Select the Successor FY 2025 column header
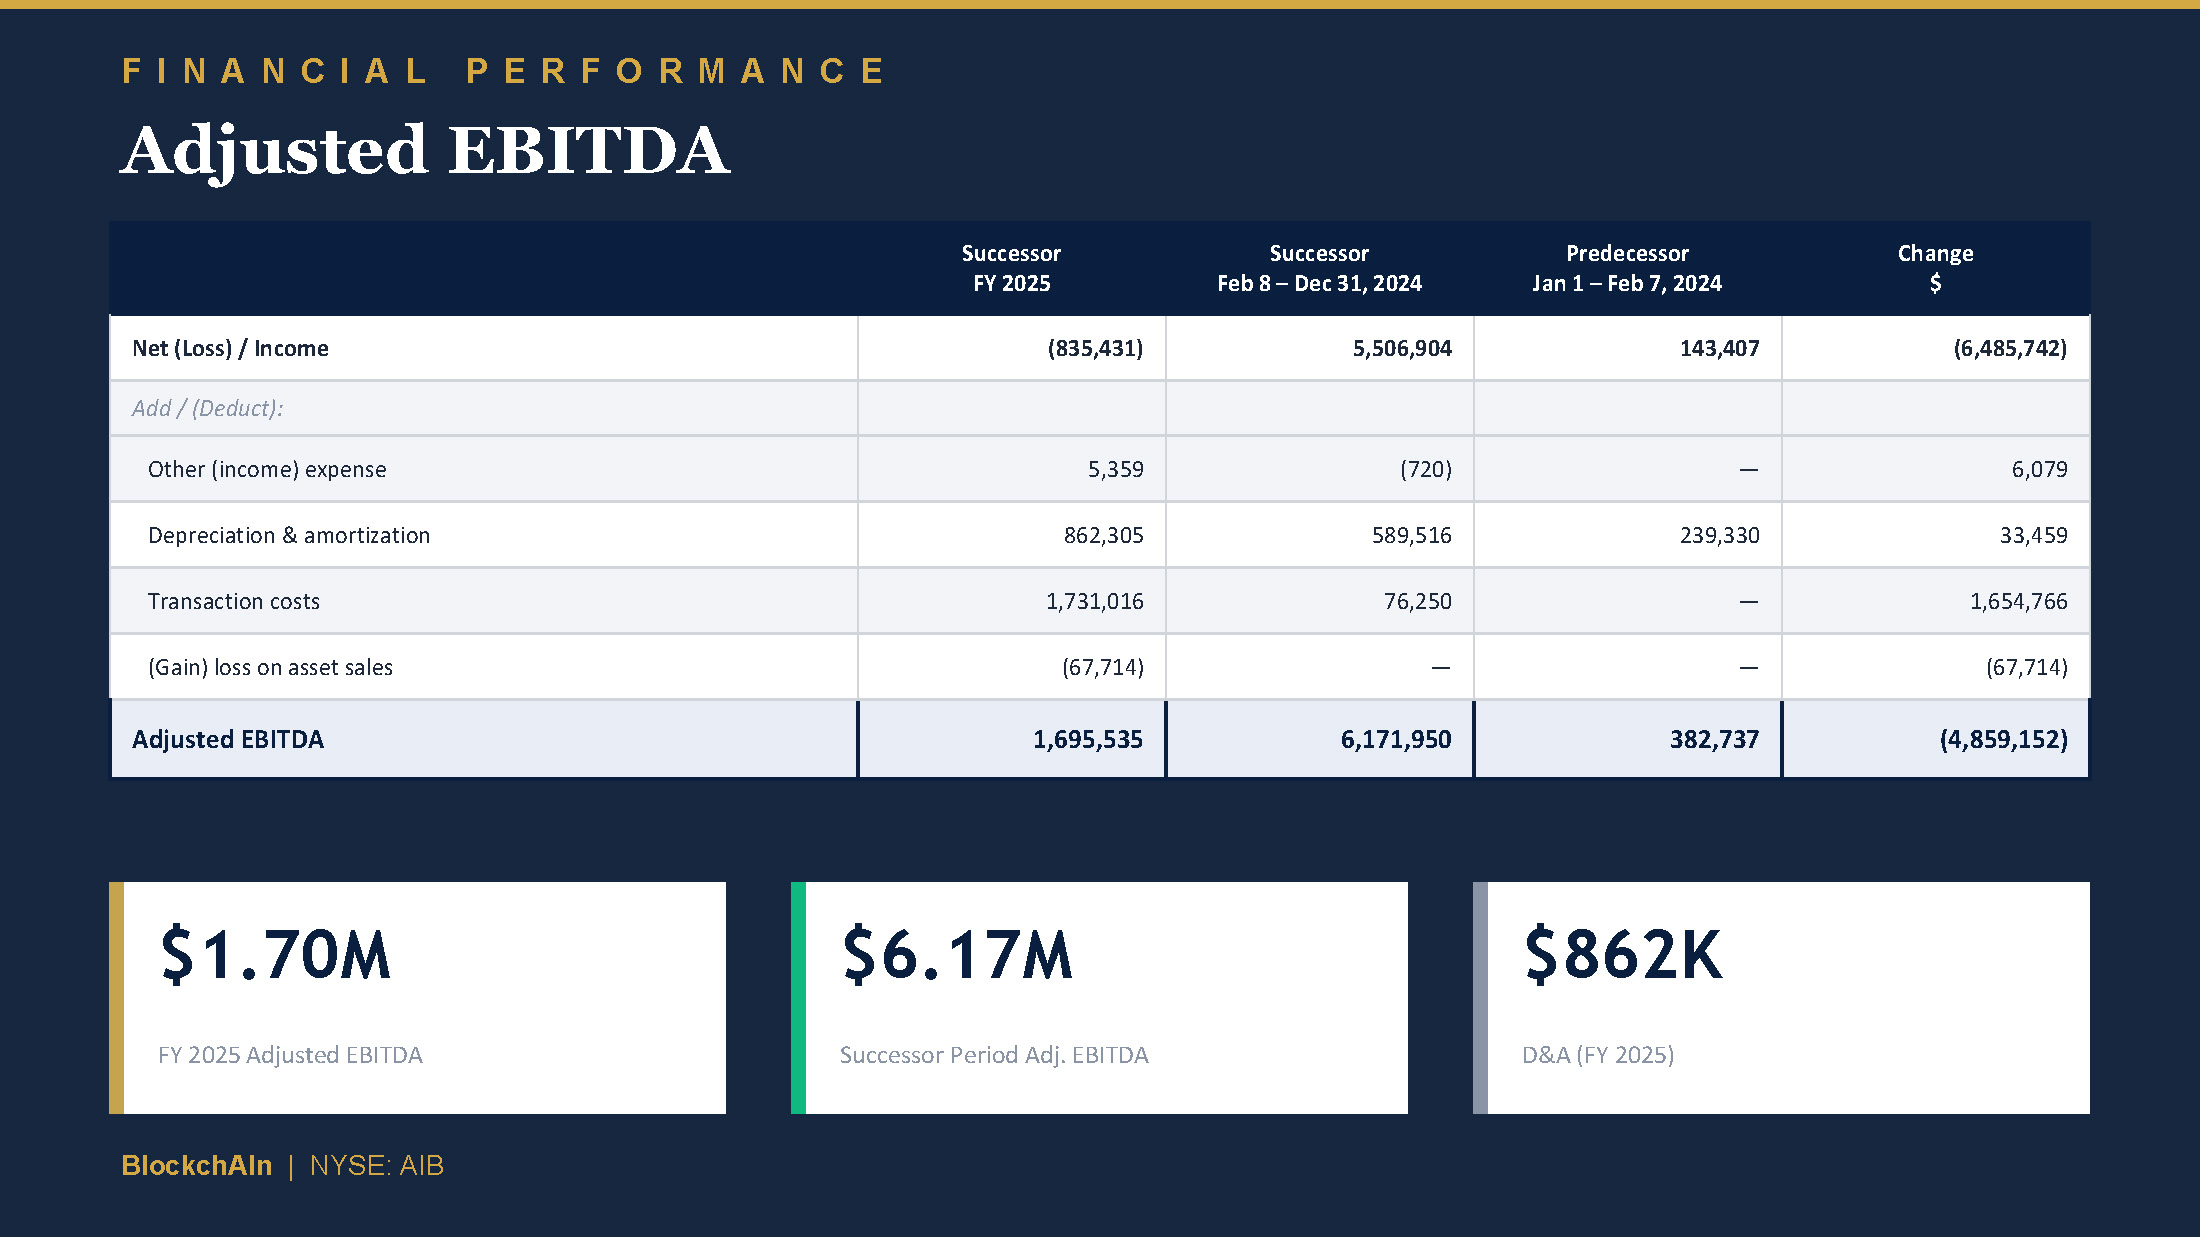2200x1237 pixels. click(1011, 268)
